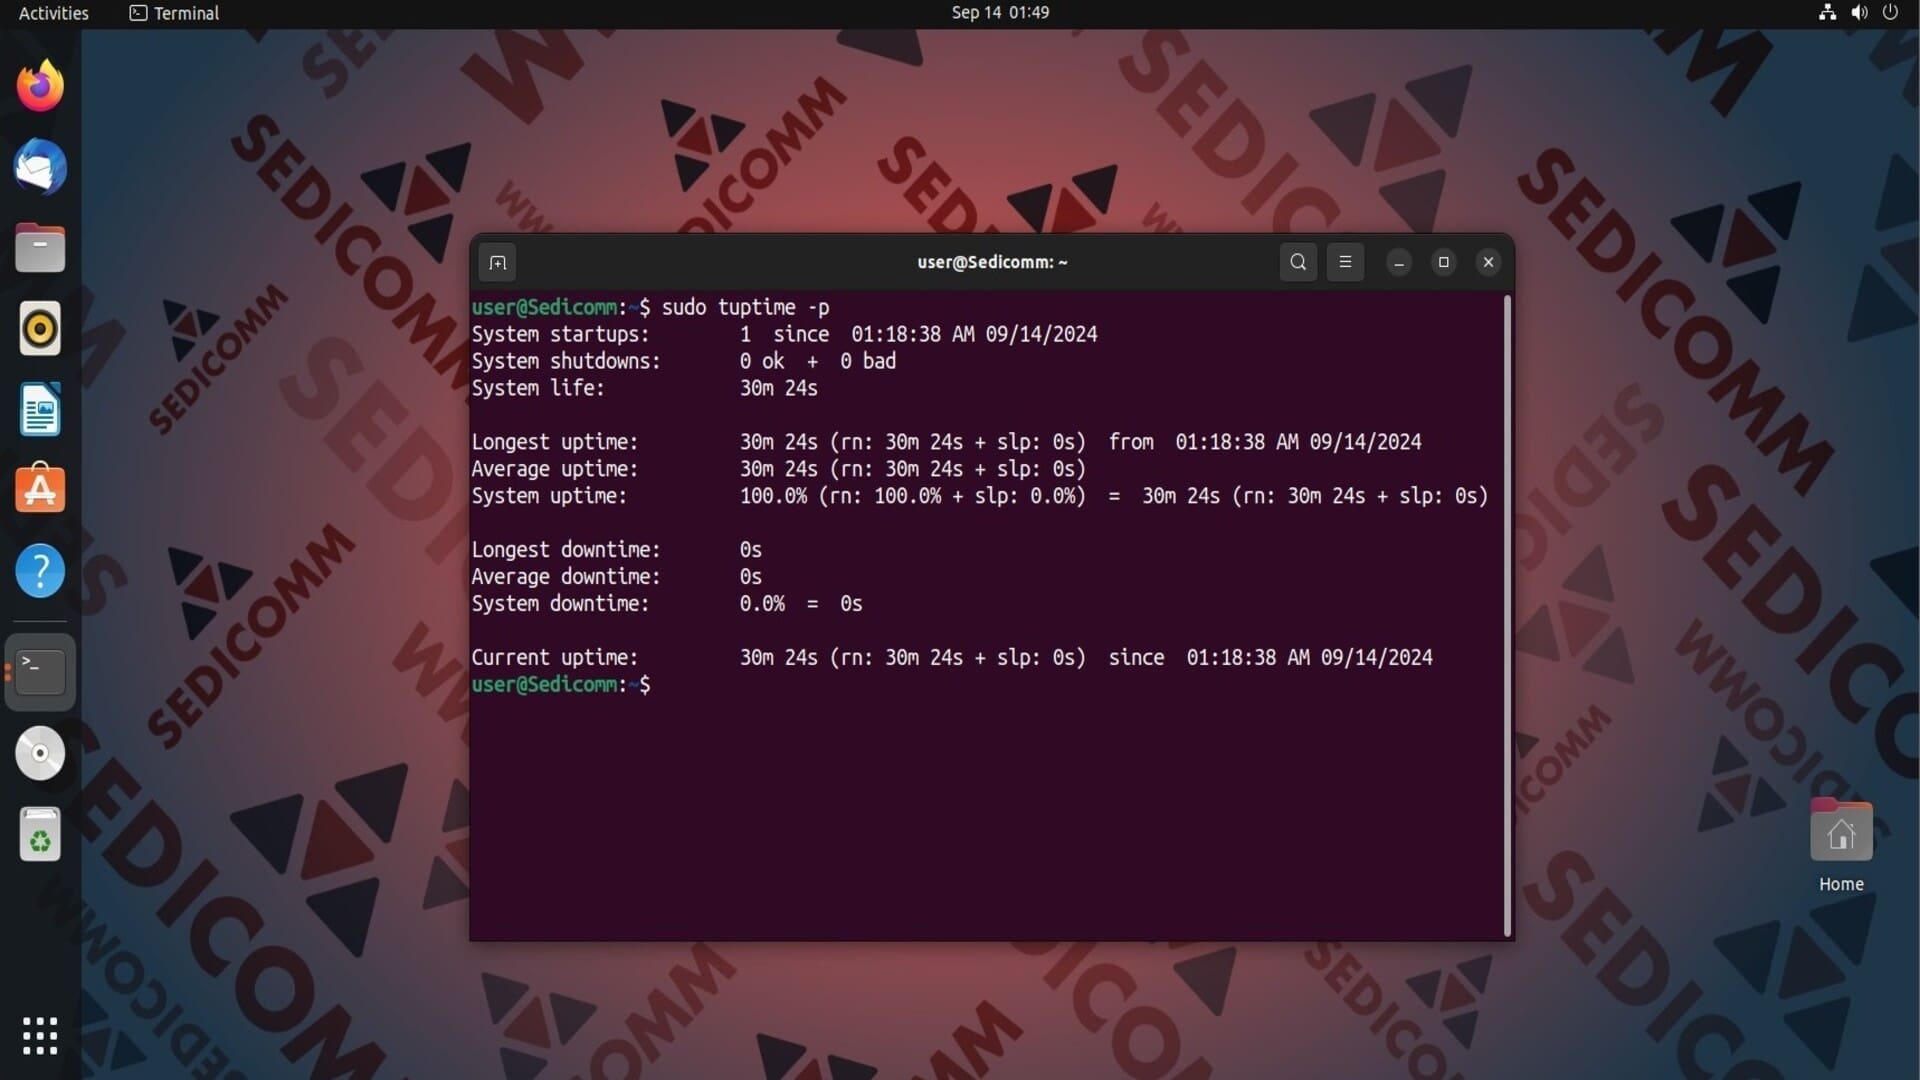Launch Firefox from the dock

[x=40, y=86]
